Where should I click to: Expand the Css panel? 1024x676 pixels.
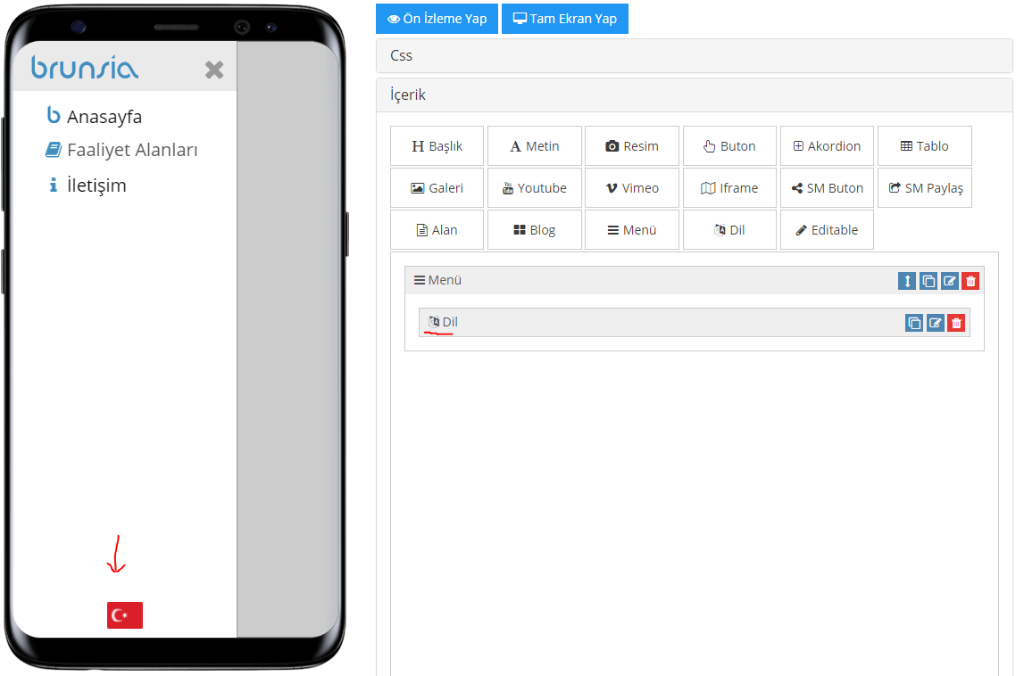694,56
